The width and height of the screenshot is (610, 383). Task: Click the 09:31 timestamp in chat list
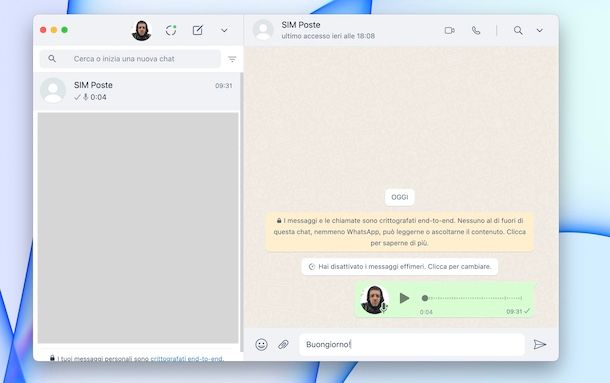click(224, 86)
